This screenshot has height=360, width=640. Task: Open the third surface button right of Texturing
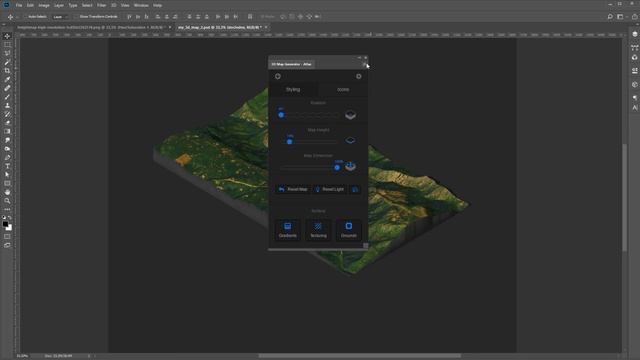click(349, 230)
